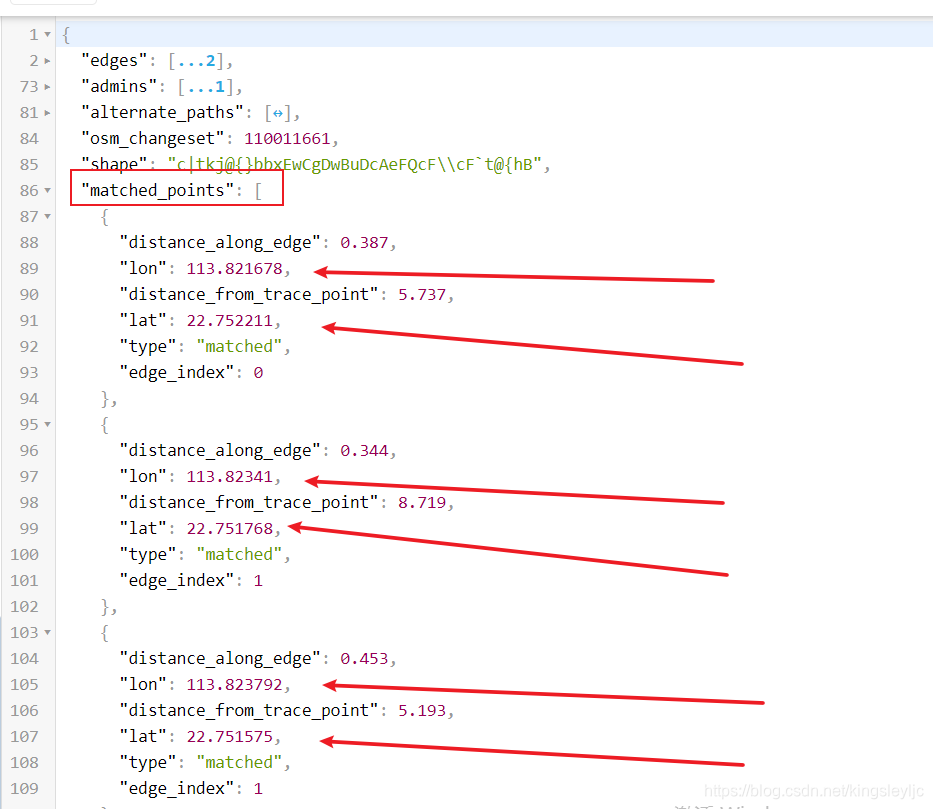Collapse the third matched point object on line 103

(47, 633)
